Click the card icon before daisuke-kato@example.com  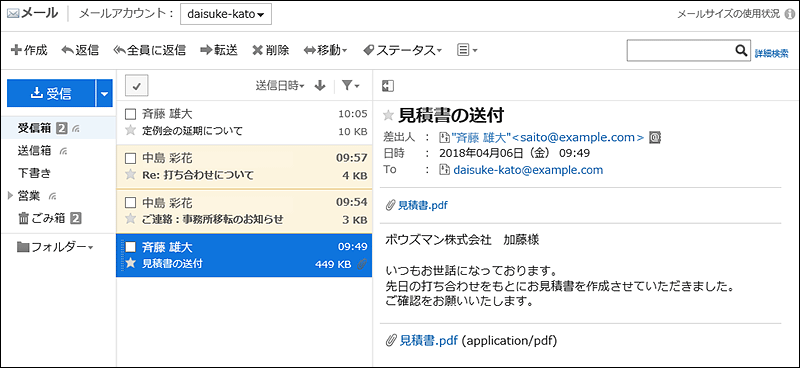445,170
